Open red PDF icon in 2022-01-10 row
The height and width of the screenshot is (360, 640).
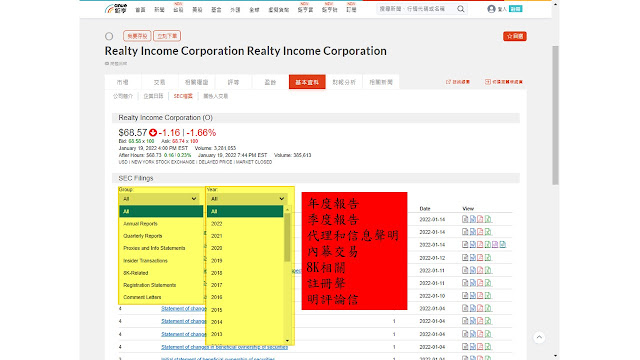[480, 295]
